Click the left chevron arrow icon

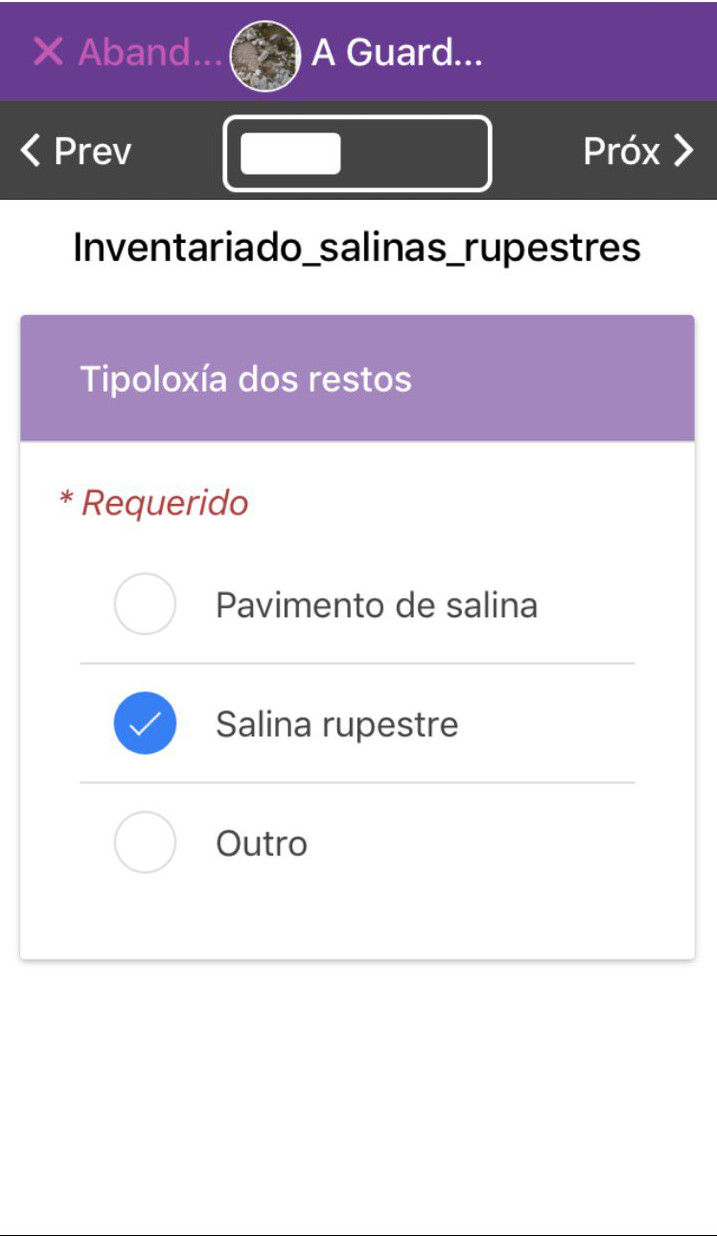click(x=30, y=151)
